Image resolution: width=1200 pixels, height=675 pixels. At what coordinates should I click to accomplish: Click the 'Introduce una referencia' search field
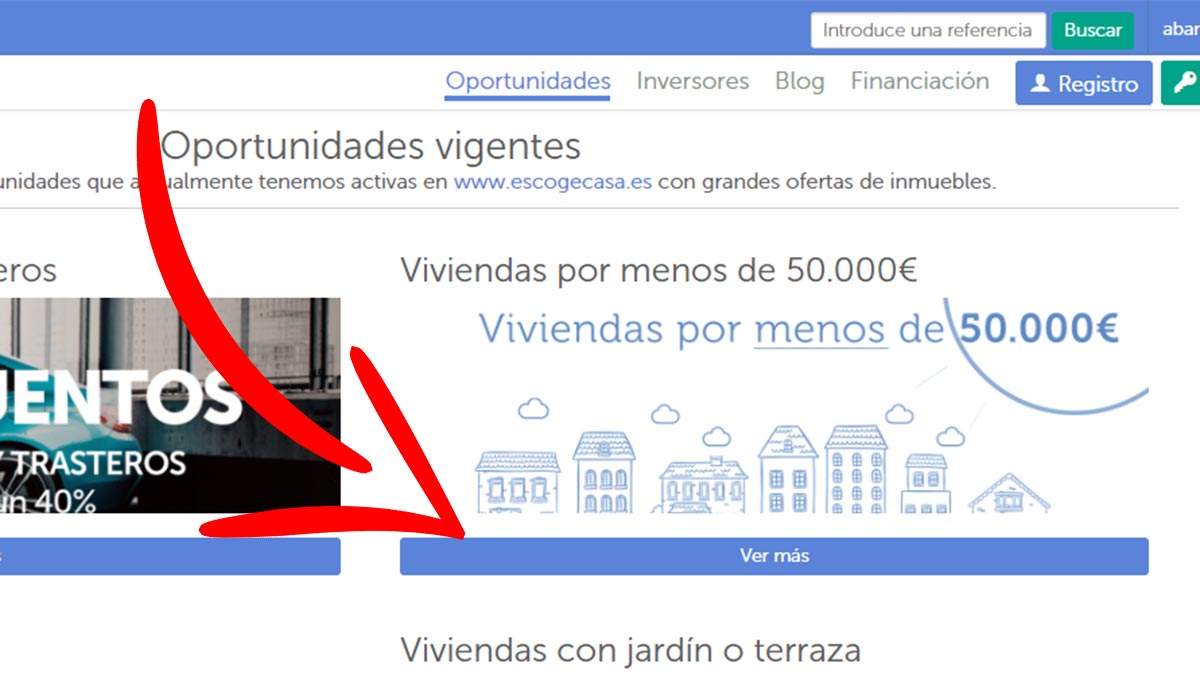tap(927, 30)
